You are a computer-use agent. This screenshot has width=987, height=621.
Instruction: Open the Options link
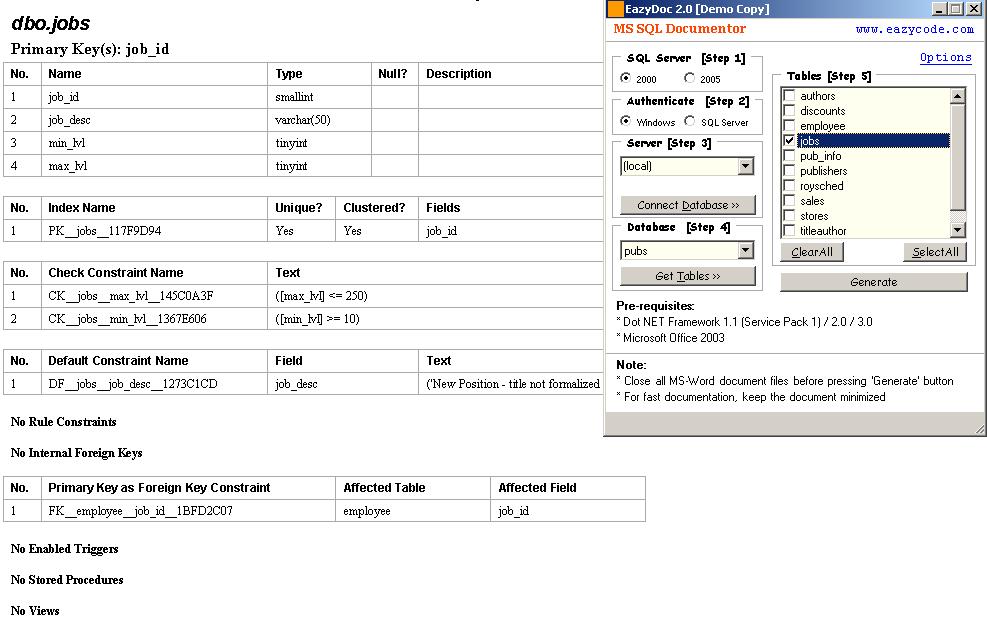point(945,57)
